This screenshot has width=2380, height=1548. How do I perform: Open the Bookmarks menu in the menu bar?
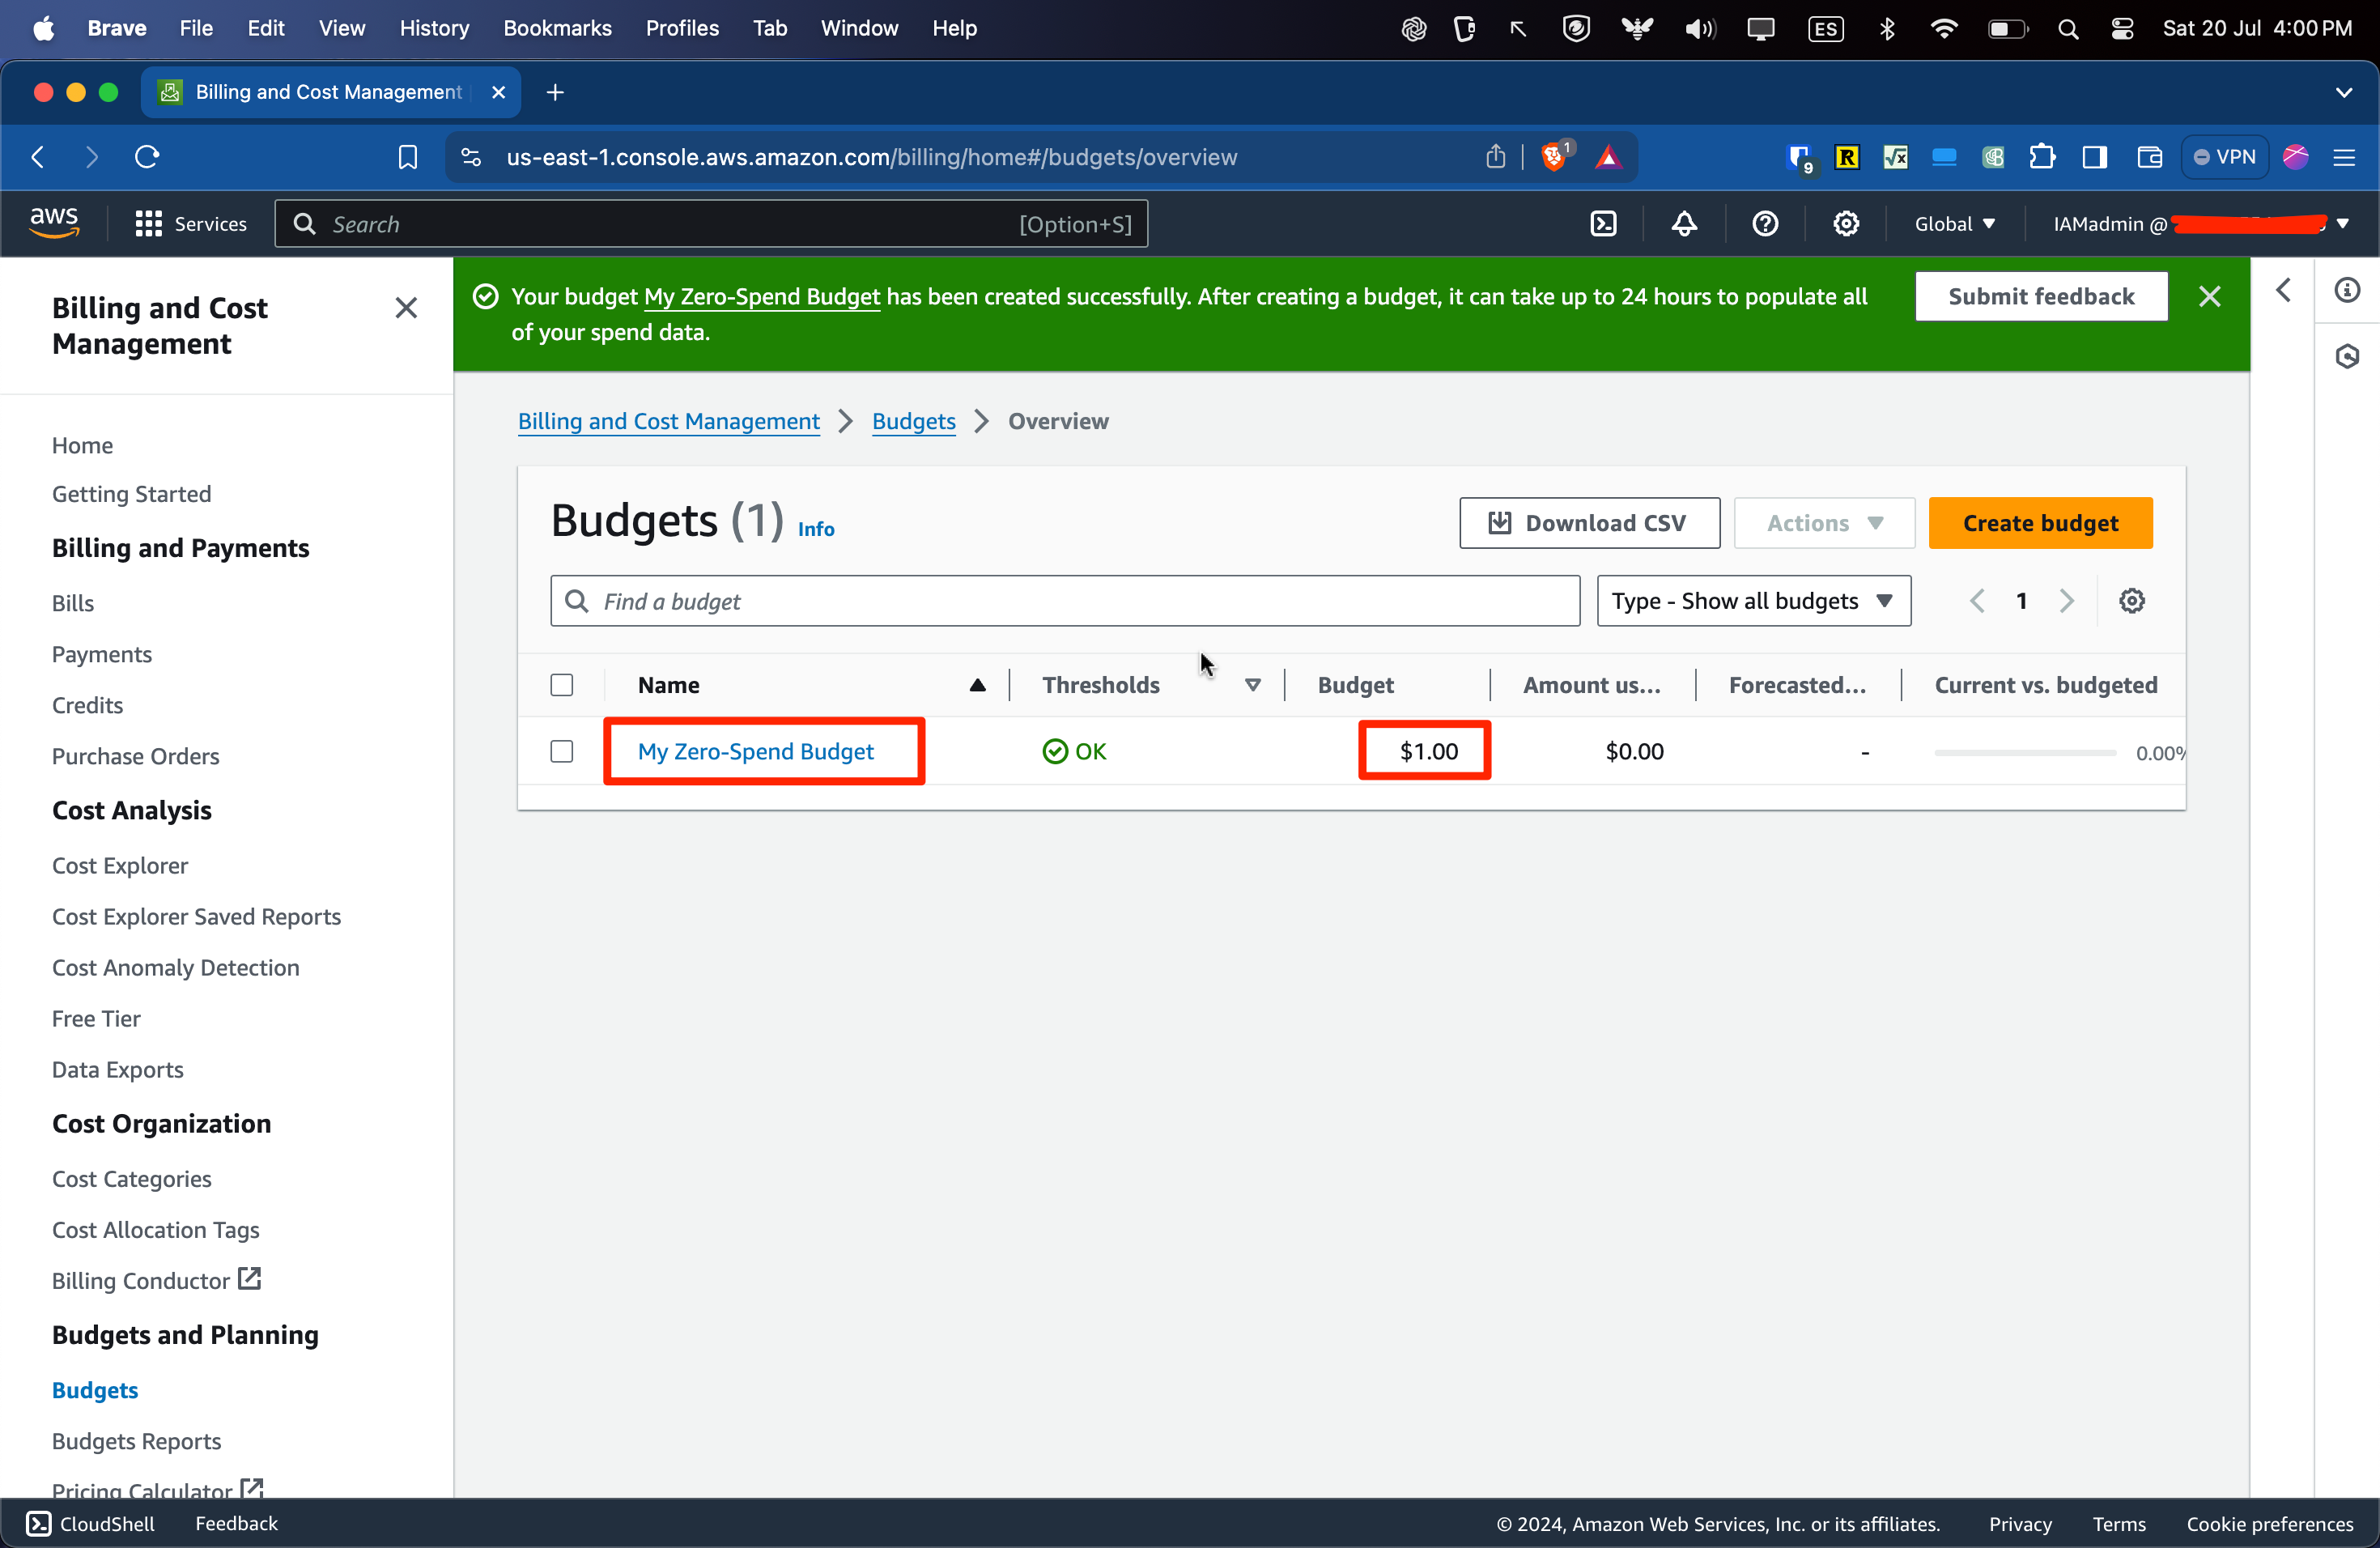557,28
